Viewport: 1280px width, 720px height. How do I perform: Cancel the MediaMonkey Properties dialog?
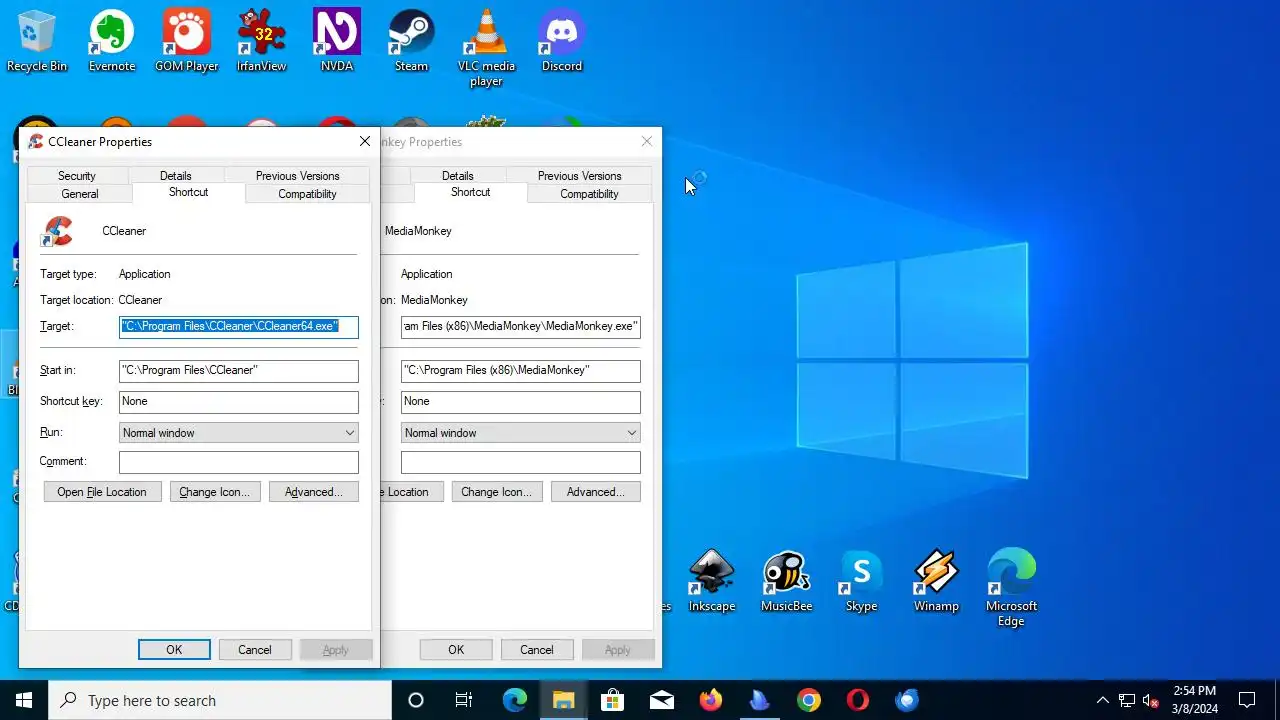(537, 650)
